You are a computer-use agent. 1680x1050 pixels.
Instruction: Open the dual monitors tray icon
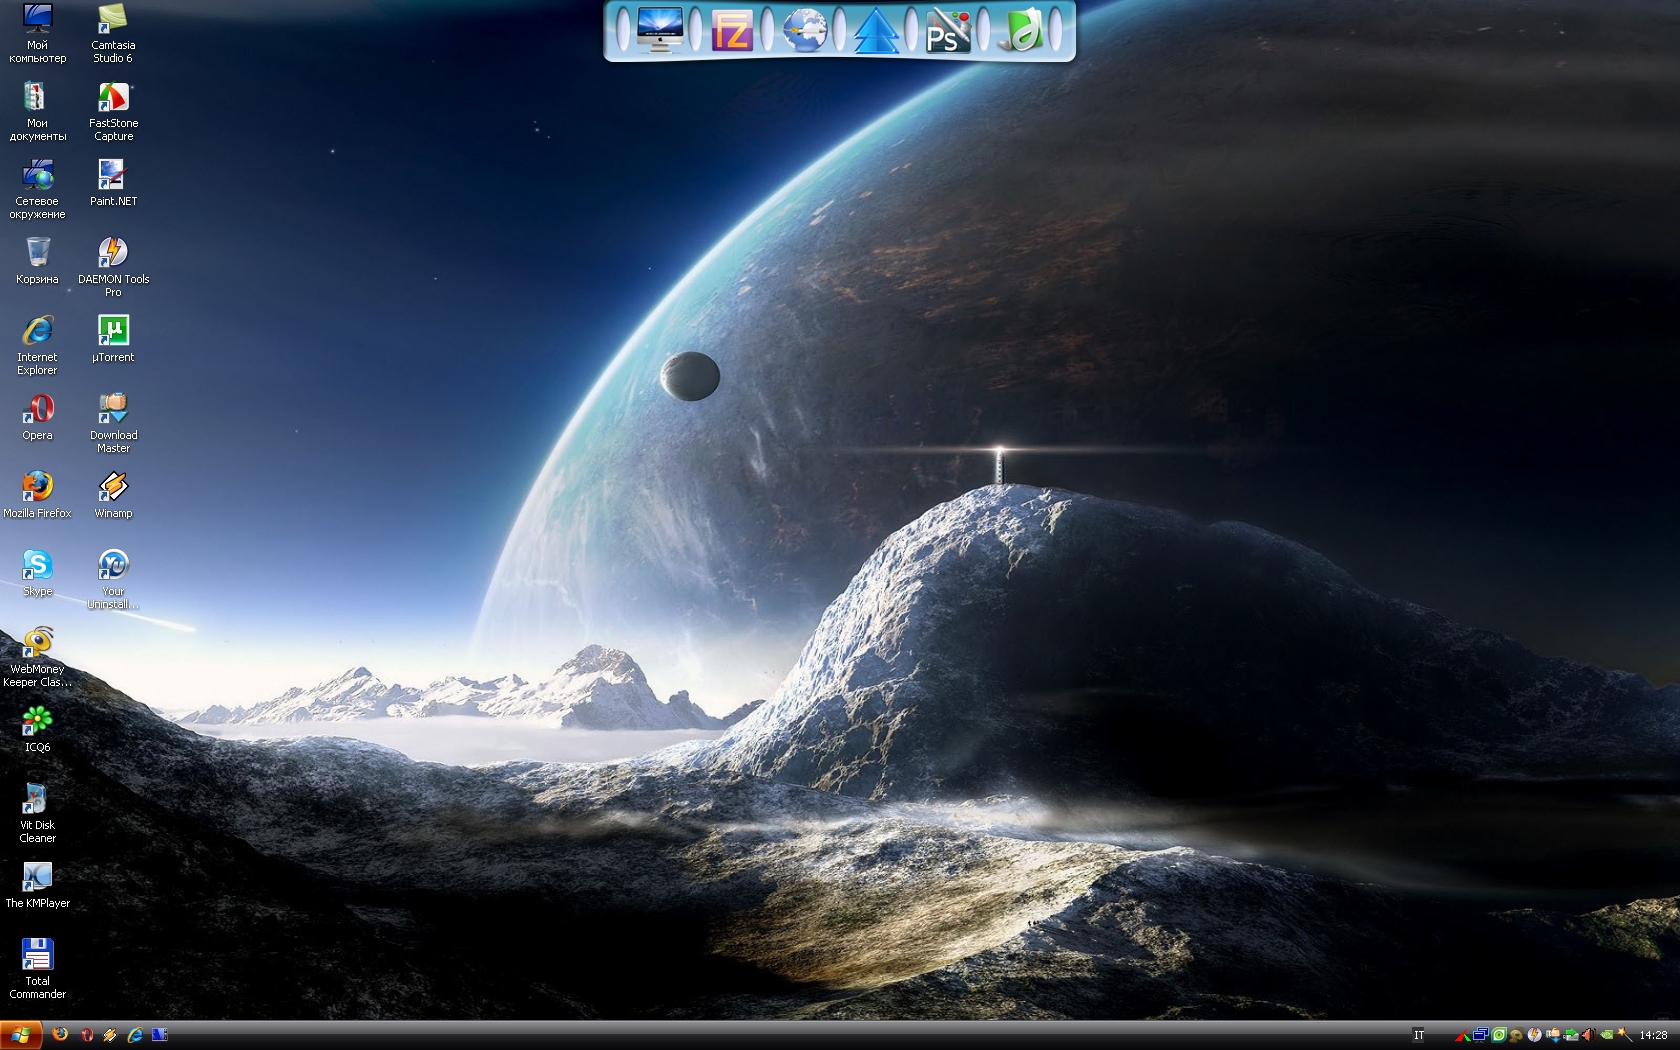tap(1481, 1035)
